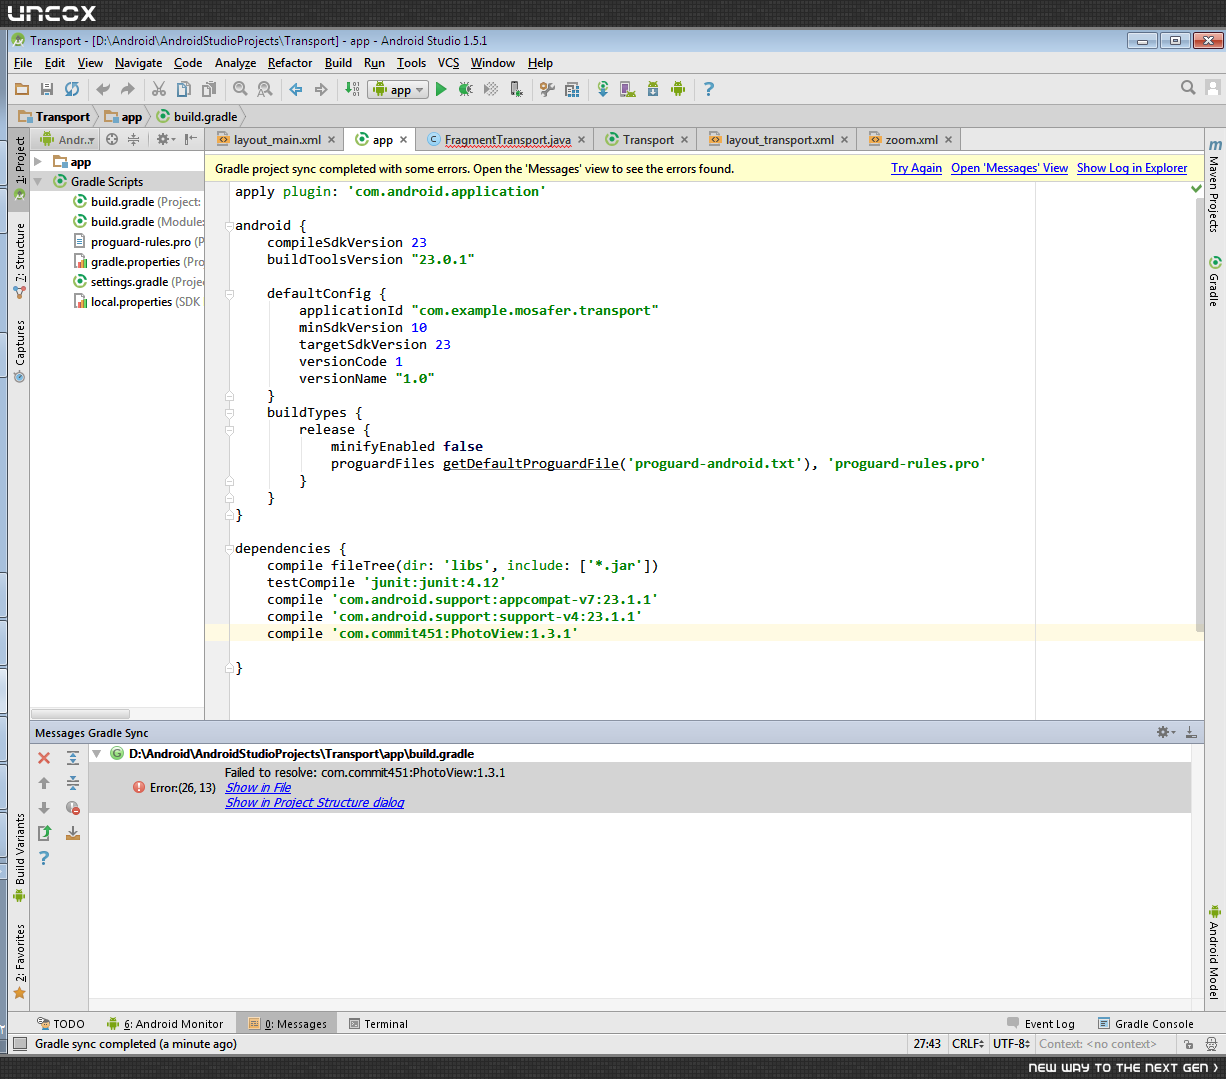The height and width of the screenshot is (1079, 1226).
Task: Attach debugger to Android process icon
Action: [516, 89]
